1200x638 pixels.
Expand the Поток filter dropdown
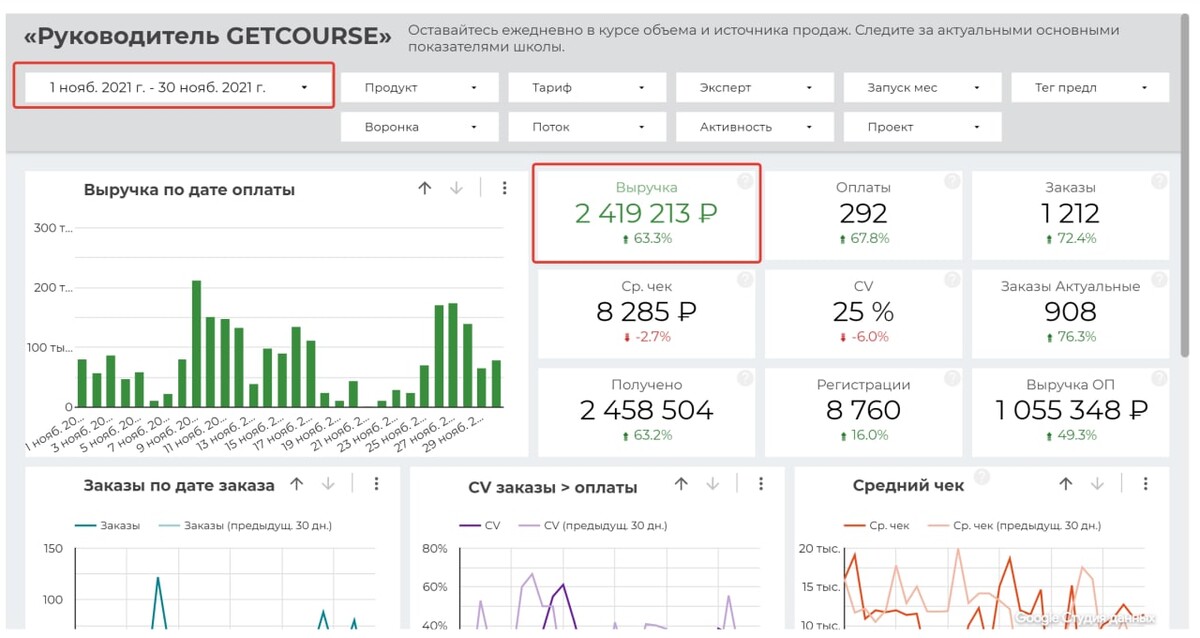coord(587,127)
